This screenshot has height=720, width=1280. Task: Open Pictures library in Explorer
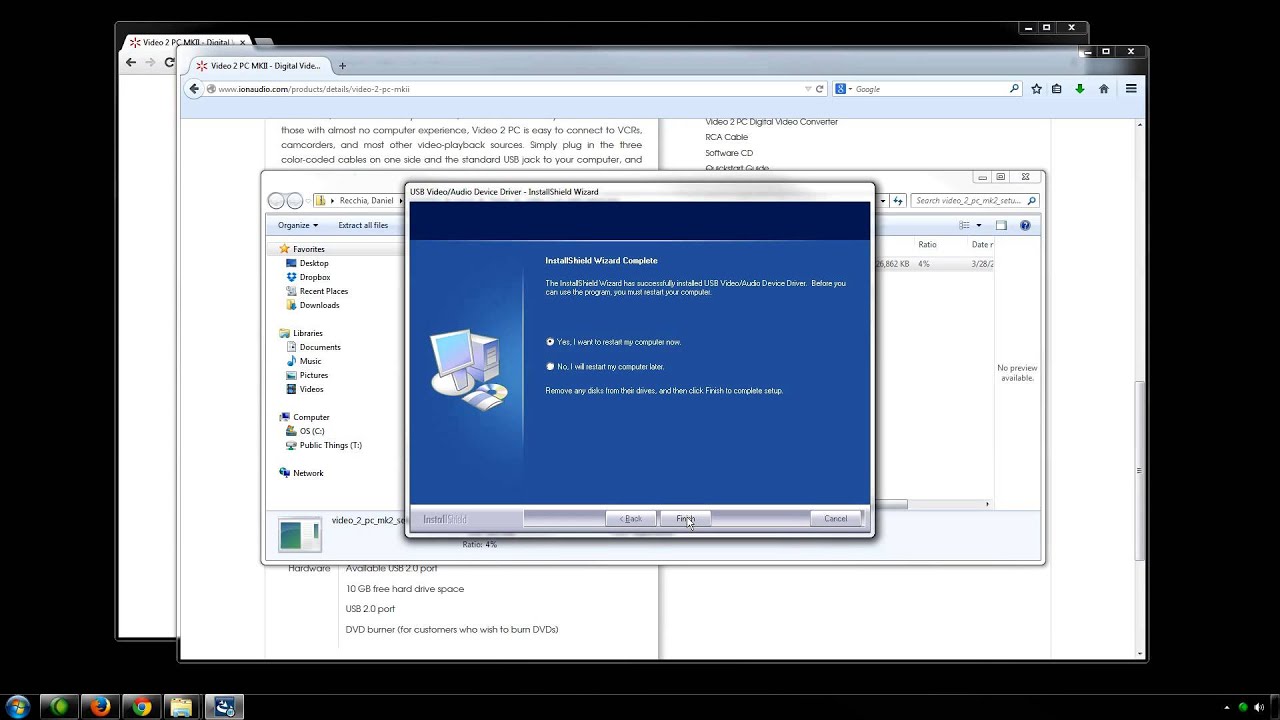pyautogui.click(x=314, y=375)
